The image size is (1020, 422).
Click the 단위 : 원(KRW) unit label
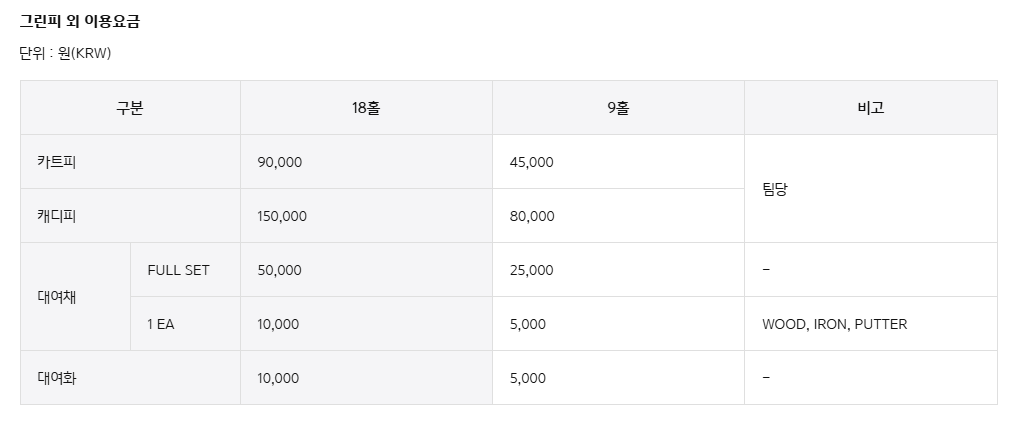tap(65, 53)
